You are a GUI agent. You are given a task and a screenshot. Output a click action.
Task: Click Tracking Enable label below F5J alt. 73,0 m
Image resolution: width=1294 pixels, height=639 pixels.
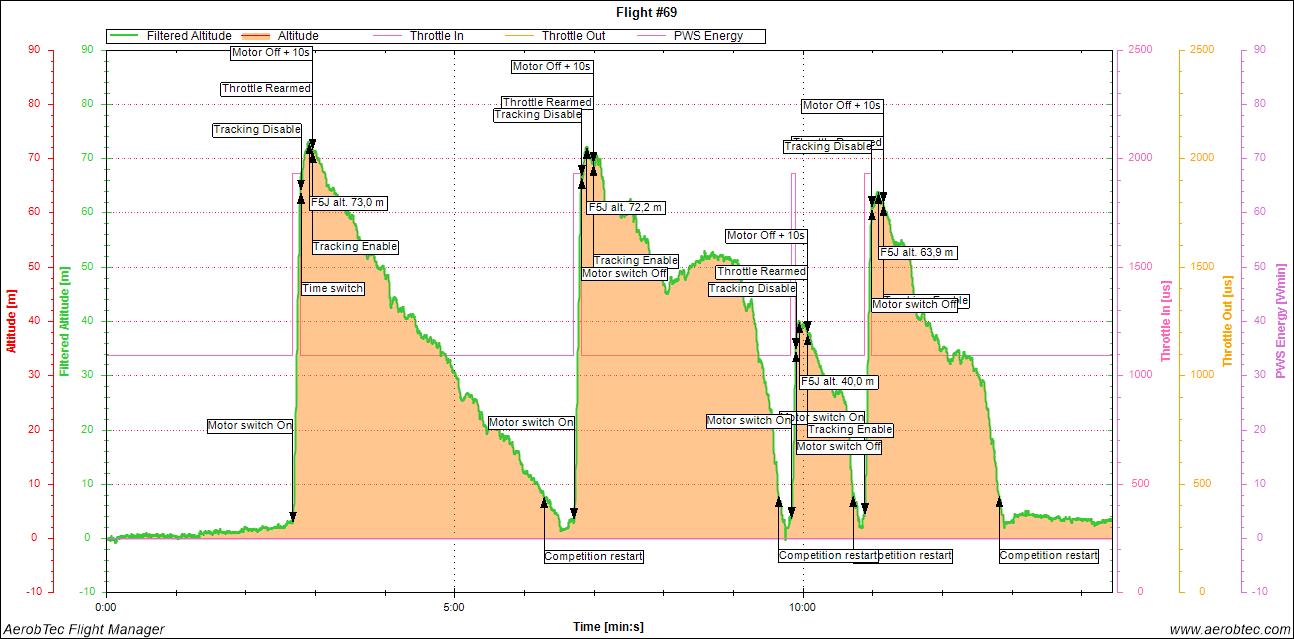click(355, 246)
